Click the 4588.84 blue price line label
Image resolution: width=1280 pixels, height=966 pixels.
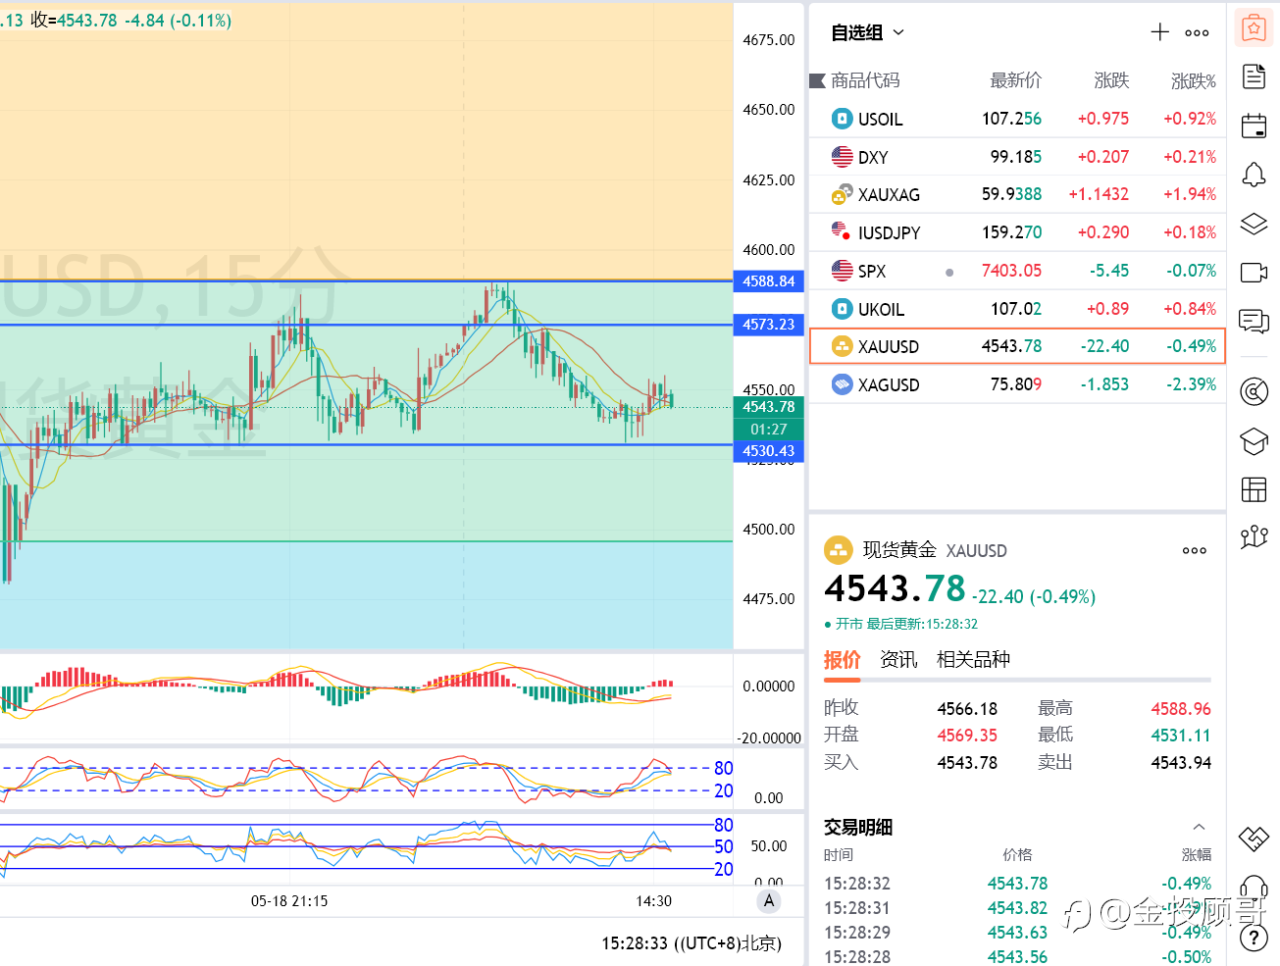click(x=769, y=281)
